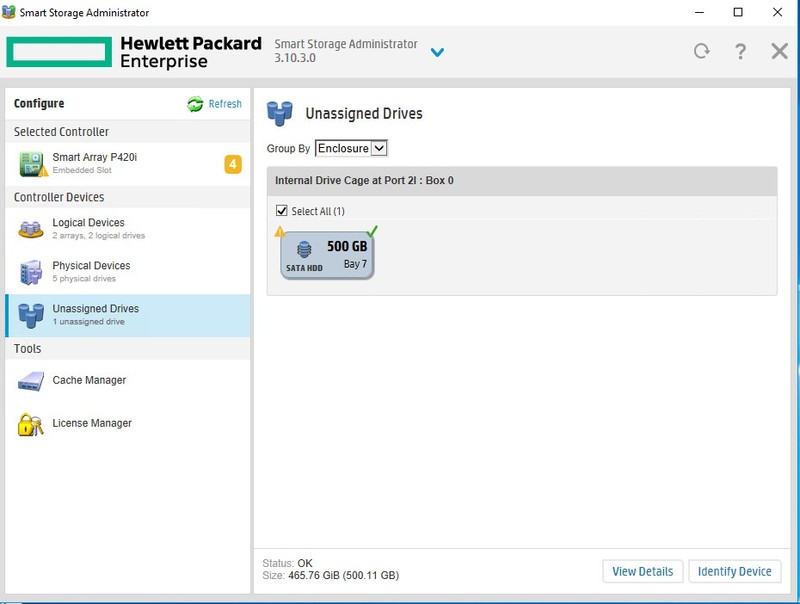Open the License Manager padlock icon

pos(31,424)
